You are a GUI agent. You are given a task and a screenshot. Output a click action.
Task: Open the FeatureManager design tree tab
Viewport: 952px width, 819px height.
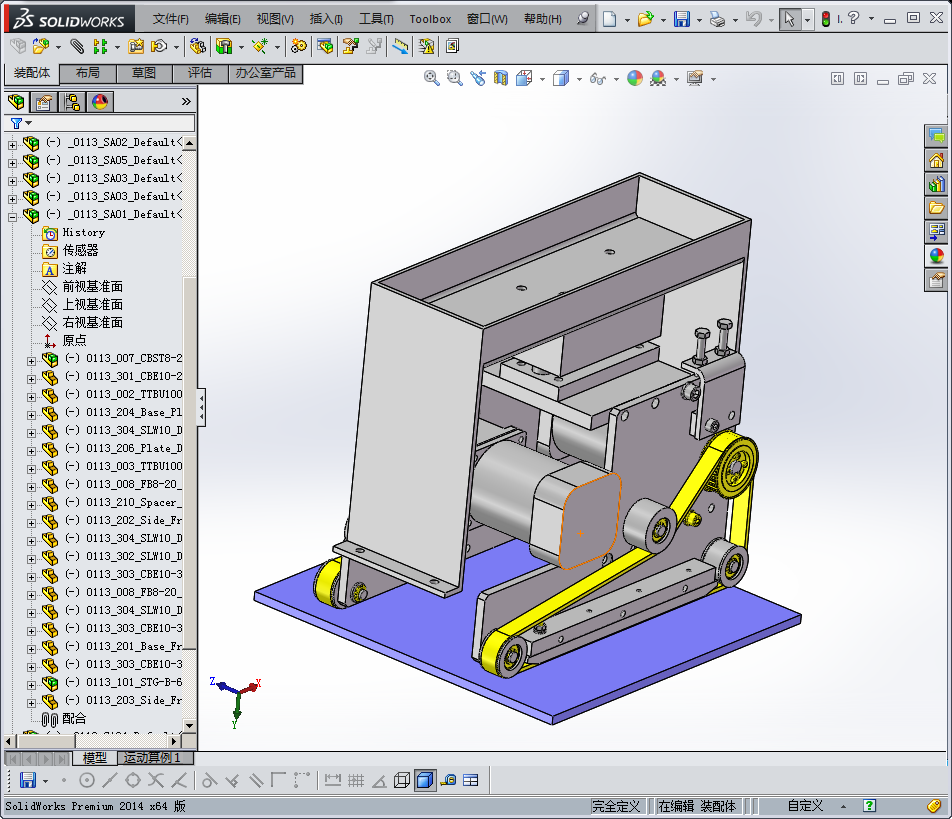16,102
